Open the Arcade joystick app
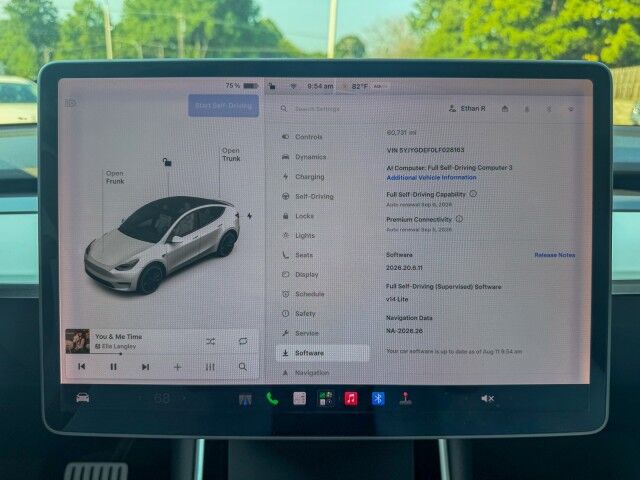 click(405, 398)
